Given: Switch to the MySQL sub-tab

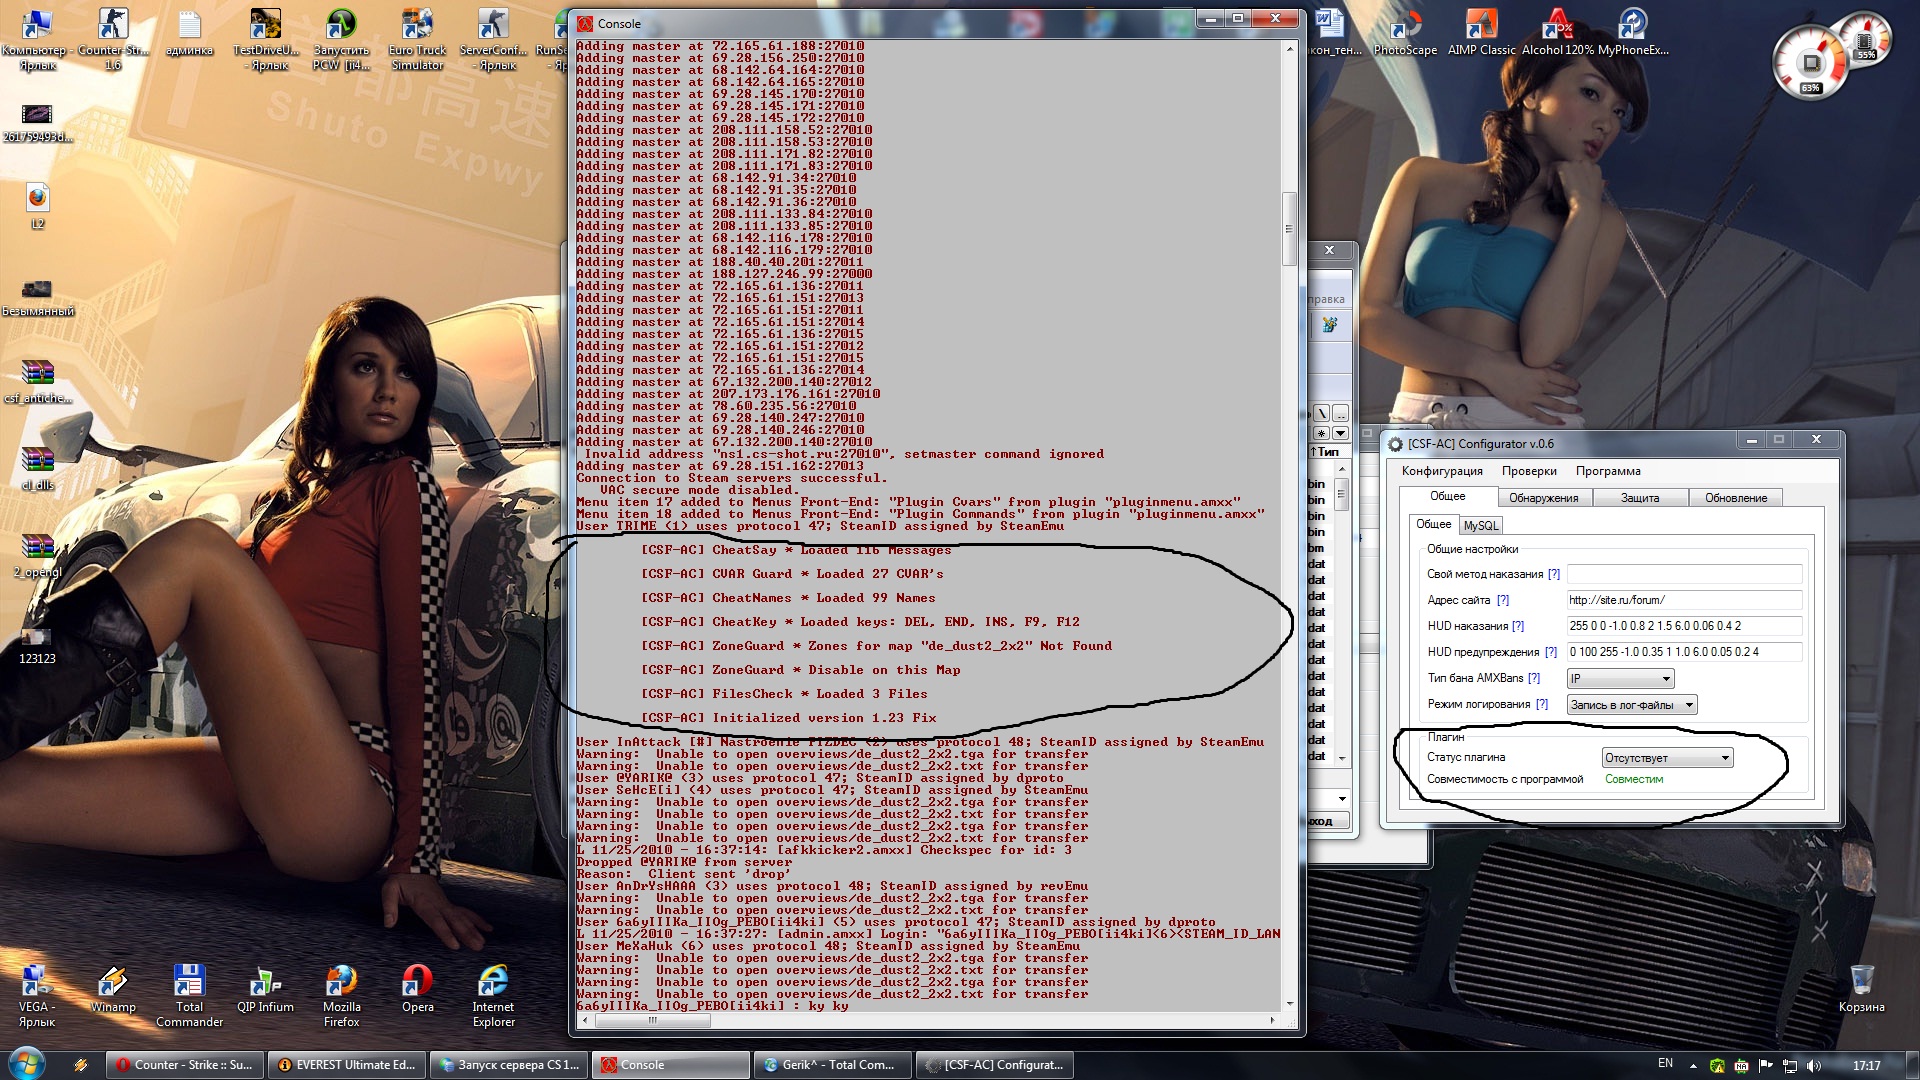Looking at the screenshot, I should 1481,525.
